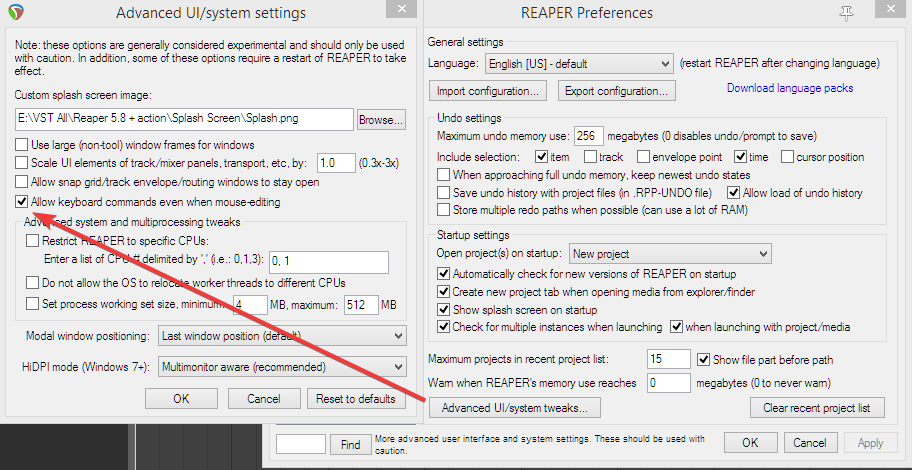This screenshot has width=912, height=470.
Task: Enable keep newest undo states option
Action: pos(443,175)
